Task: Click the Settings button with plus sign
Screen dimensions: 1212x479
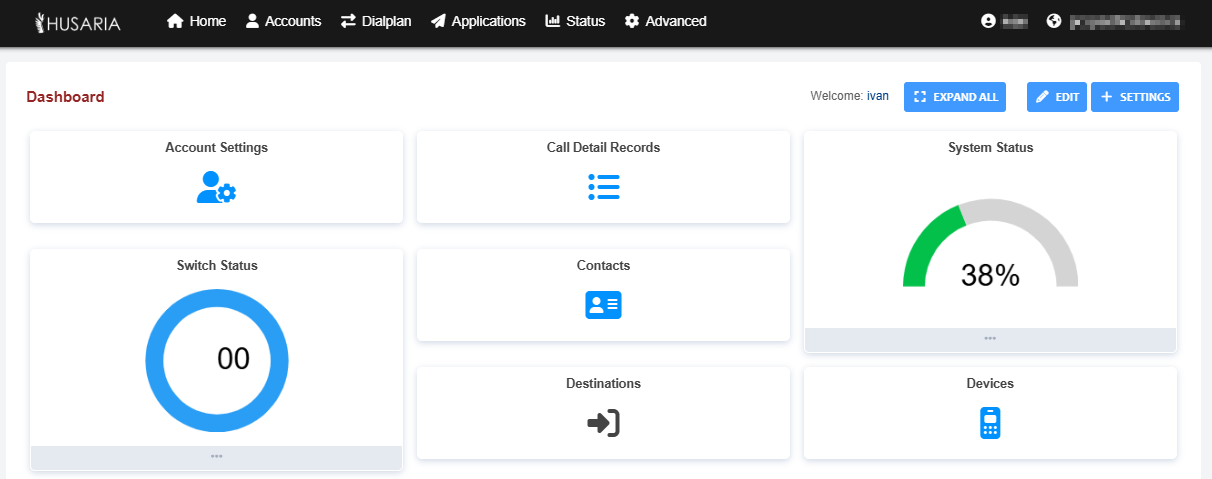Action: [1135, 97]
